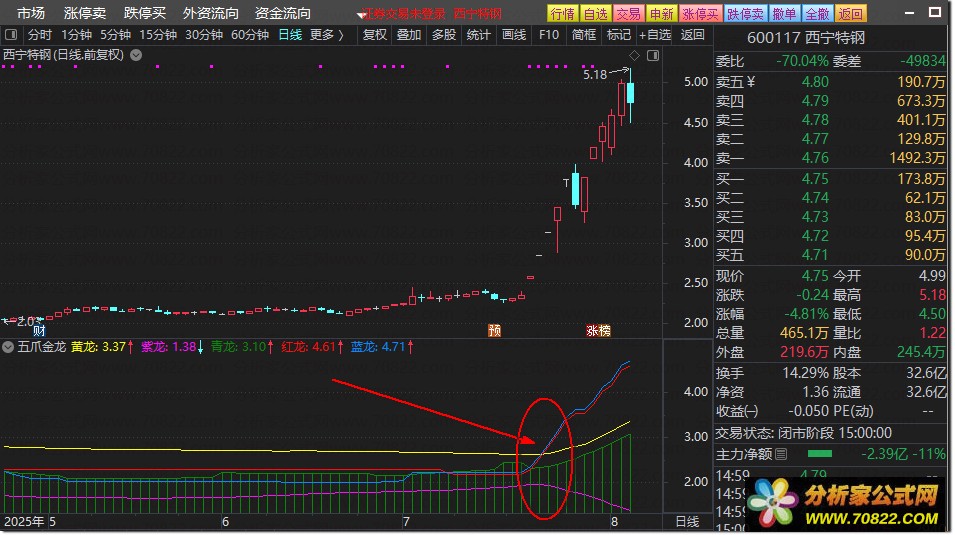Switch to the 5分钟 period
955x535 pixels.
click(x=116, y=35)
